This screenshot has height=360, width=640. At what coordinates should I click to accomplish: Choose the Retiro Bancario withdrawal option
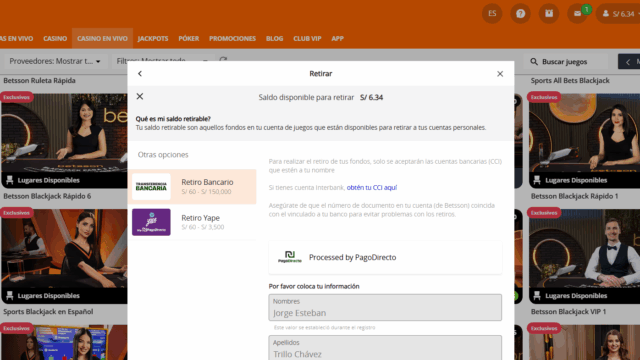click(192, 187)
